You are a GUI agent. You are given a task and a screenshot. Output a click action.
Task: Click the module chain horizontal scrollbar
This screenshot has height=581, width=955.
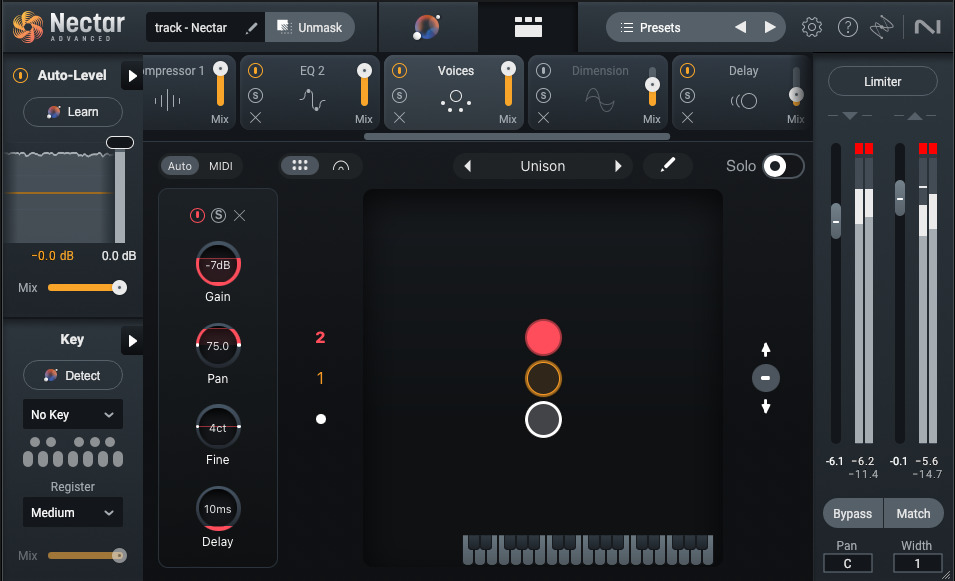(516, 136)
